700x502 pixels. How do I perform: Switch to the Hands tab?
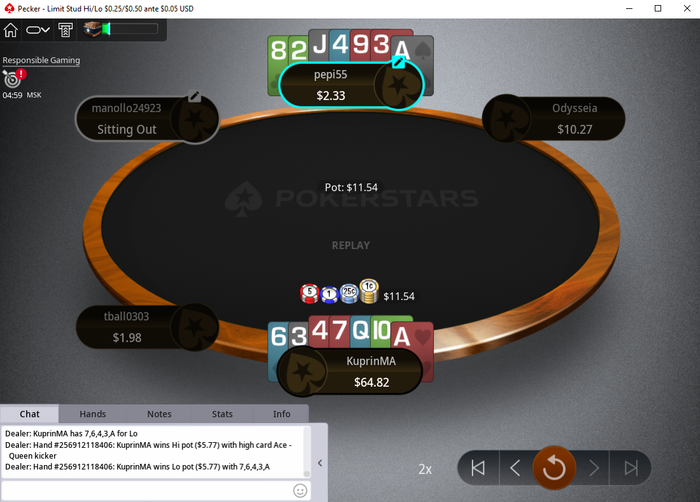pyautogui.click(x=93, y=414)
